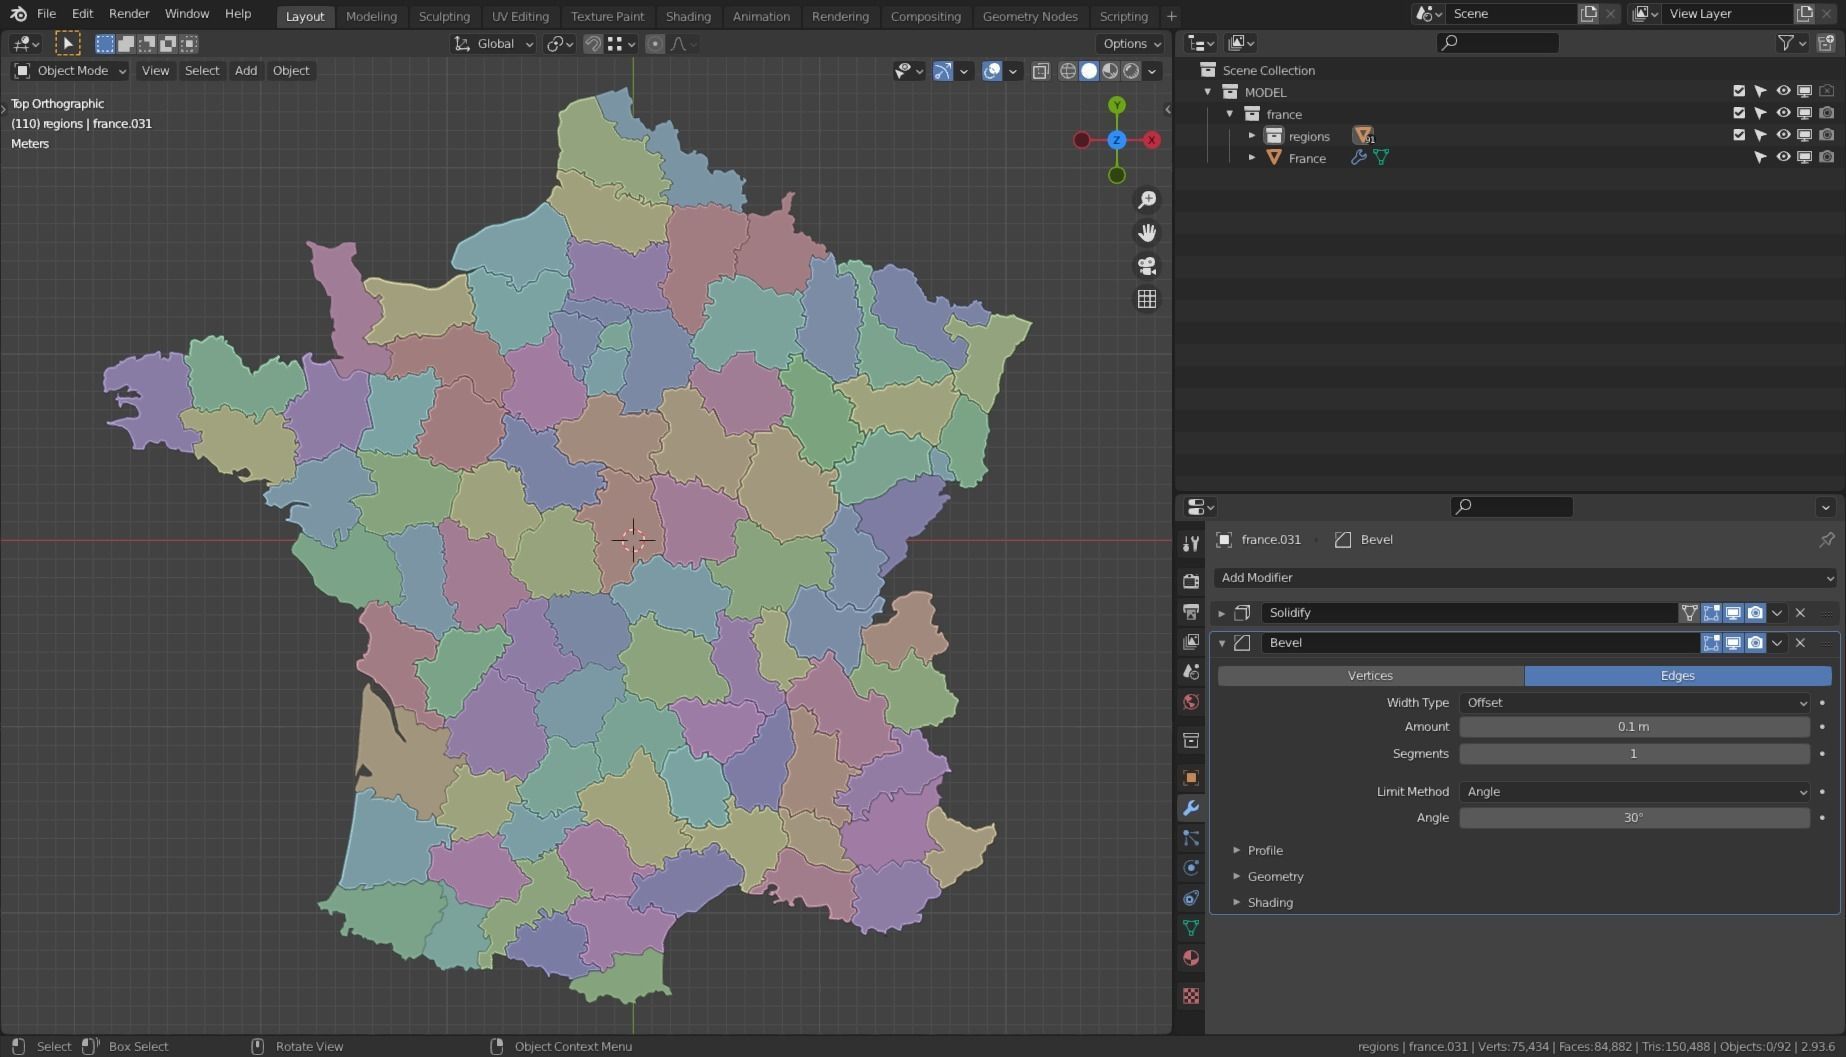Switch to the Modeling workspace tab
The width and height of the screenshot is (1846, 1057).
click(x=371, y=16)
